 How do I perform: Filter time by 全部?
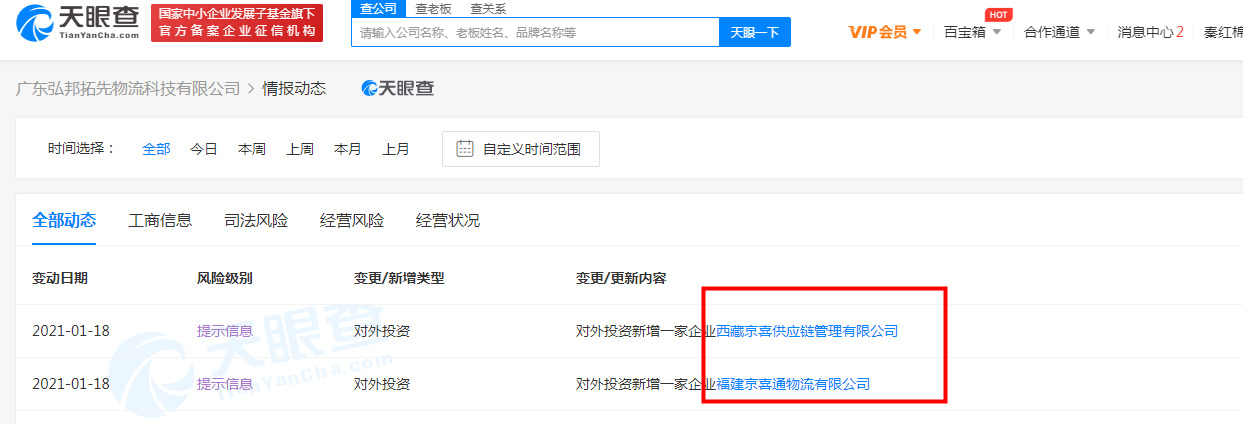(x=156, y=149)
